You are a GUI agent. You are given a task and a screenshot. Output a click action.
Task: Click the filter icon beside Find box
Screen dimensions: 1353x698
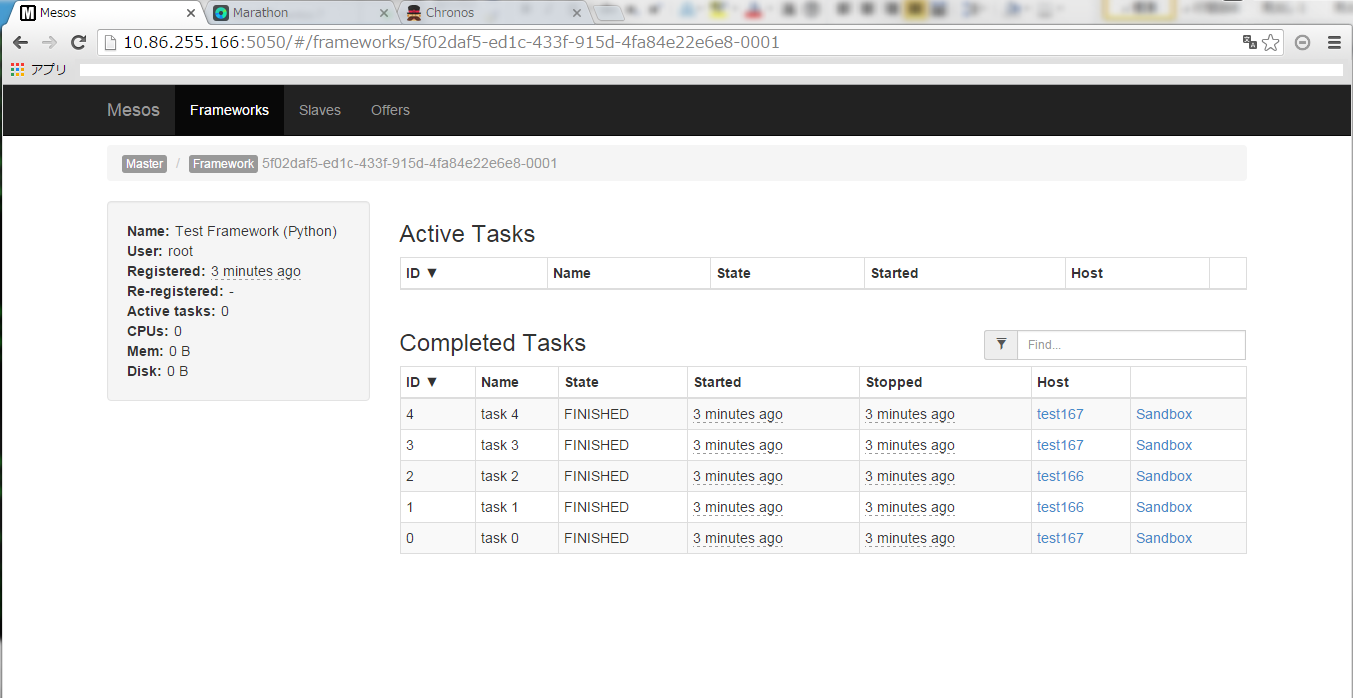pos(1001,344)
